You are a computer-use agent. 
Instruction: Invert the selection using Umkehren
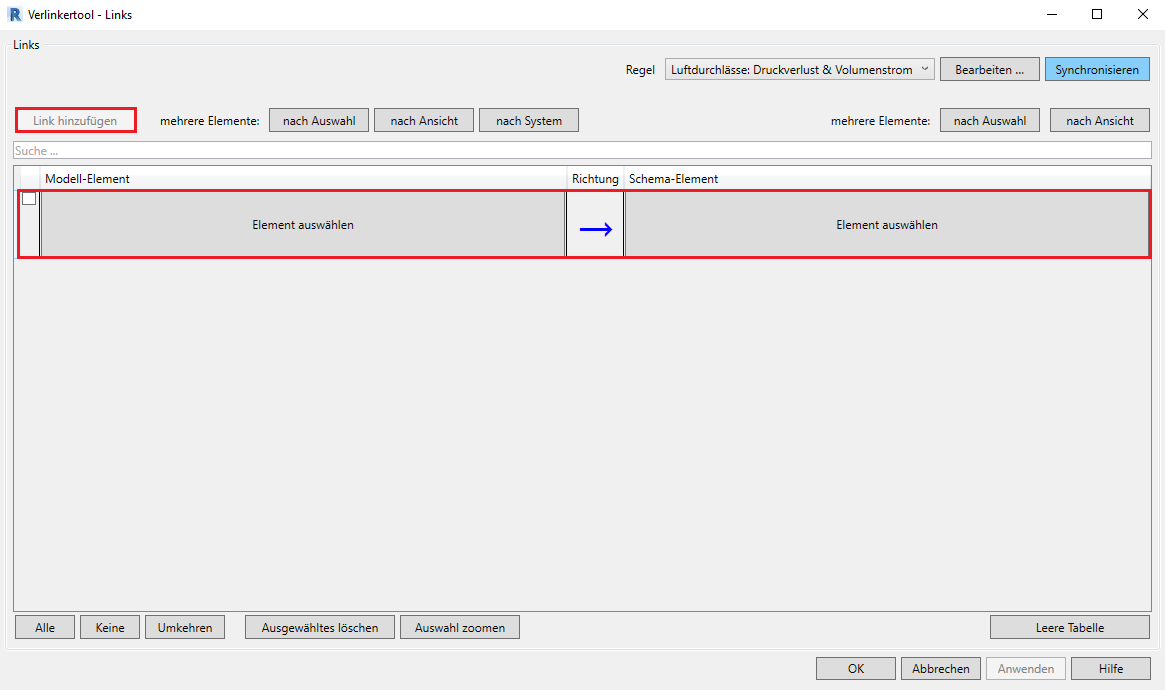click(x=185, y=627)
